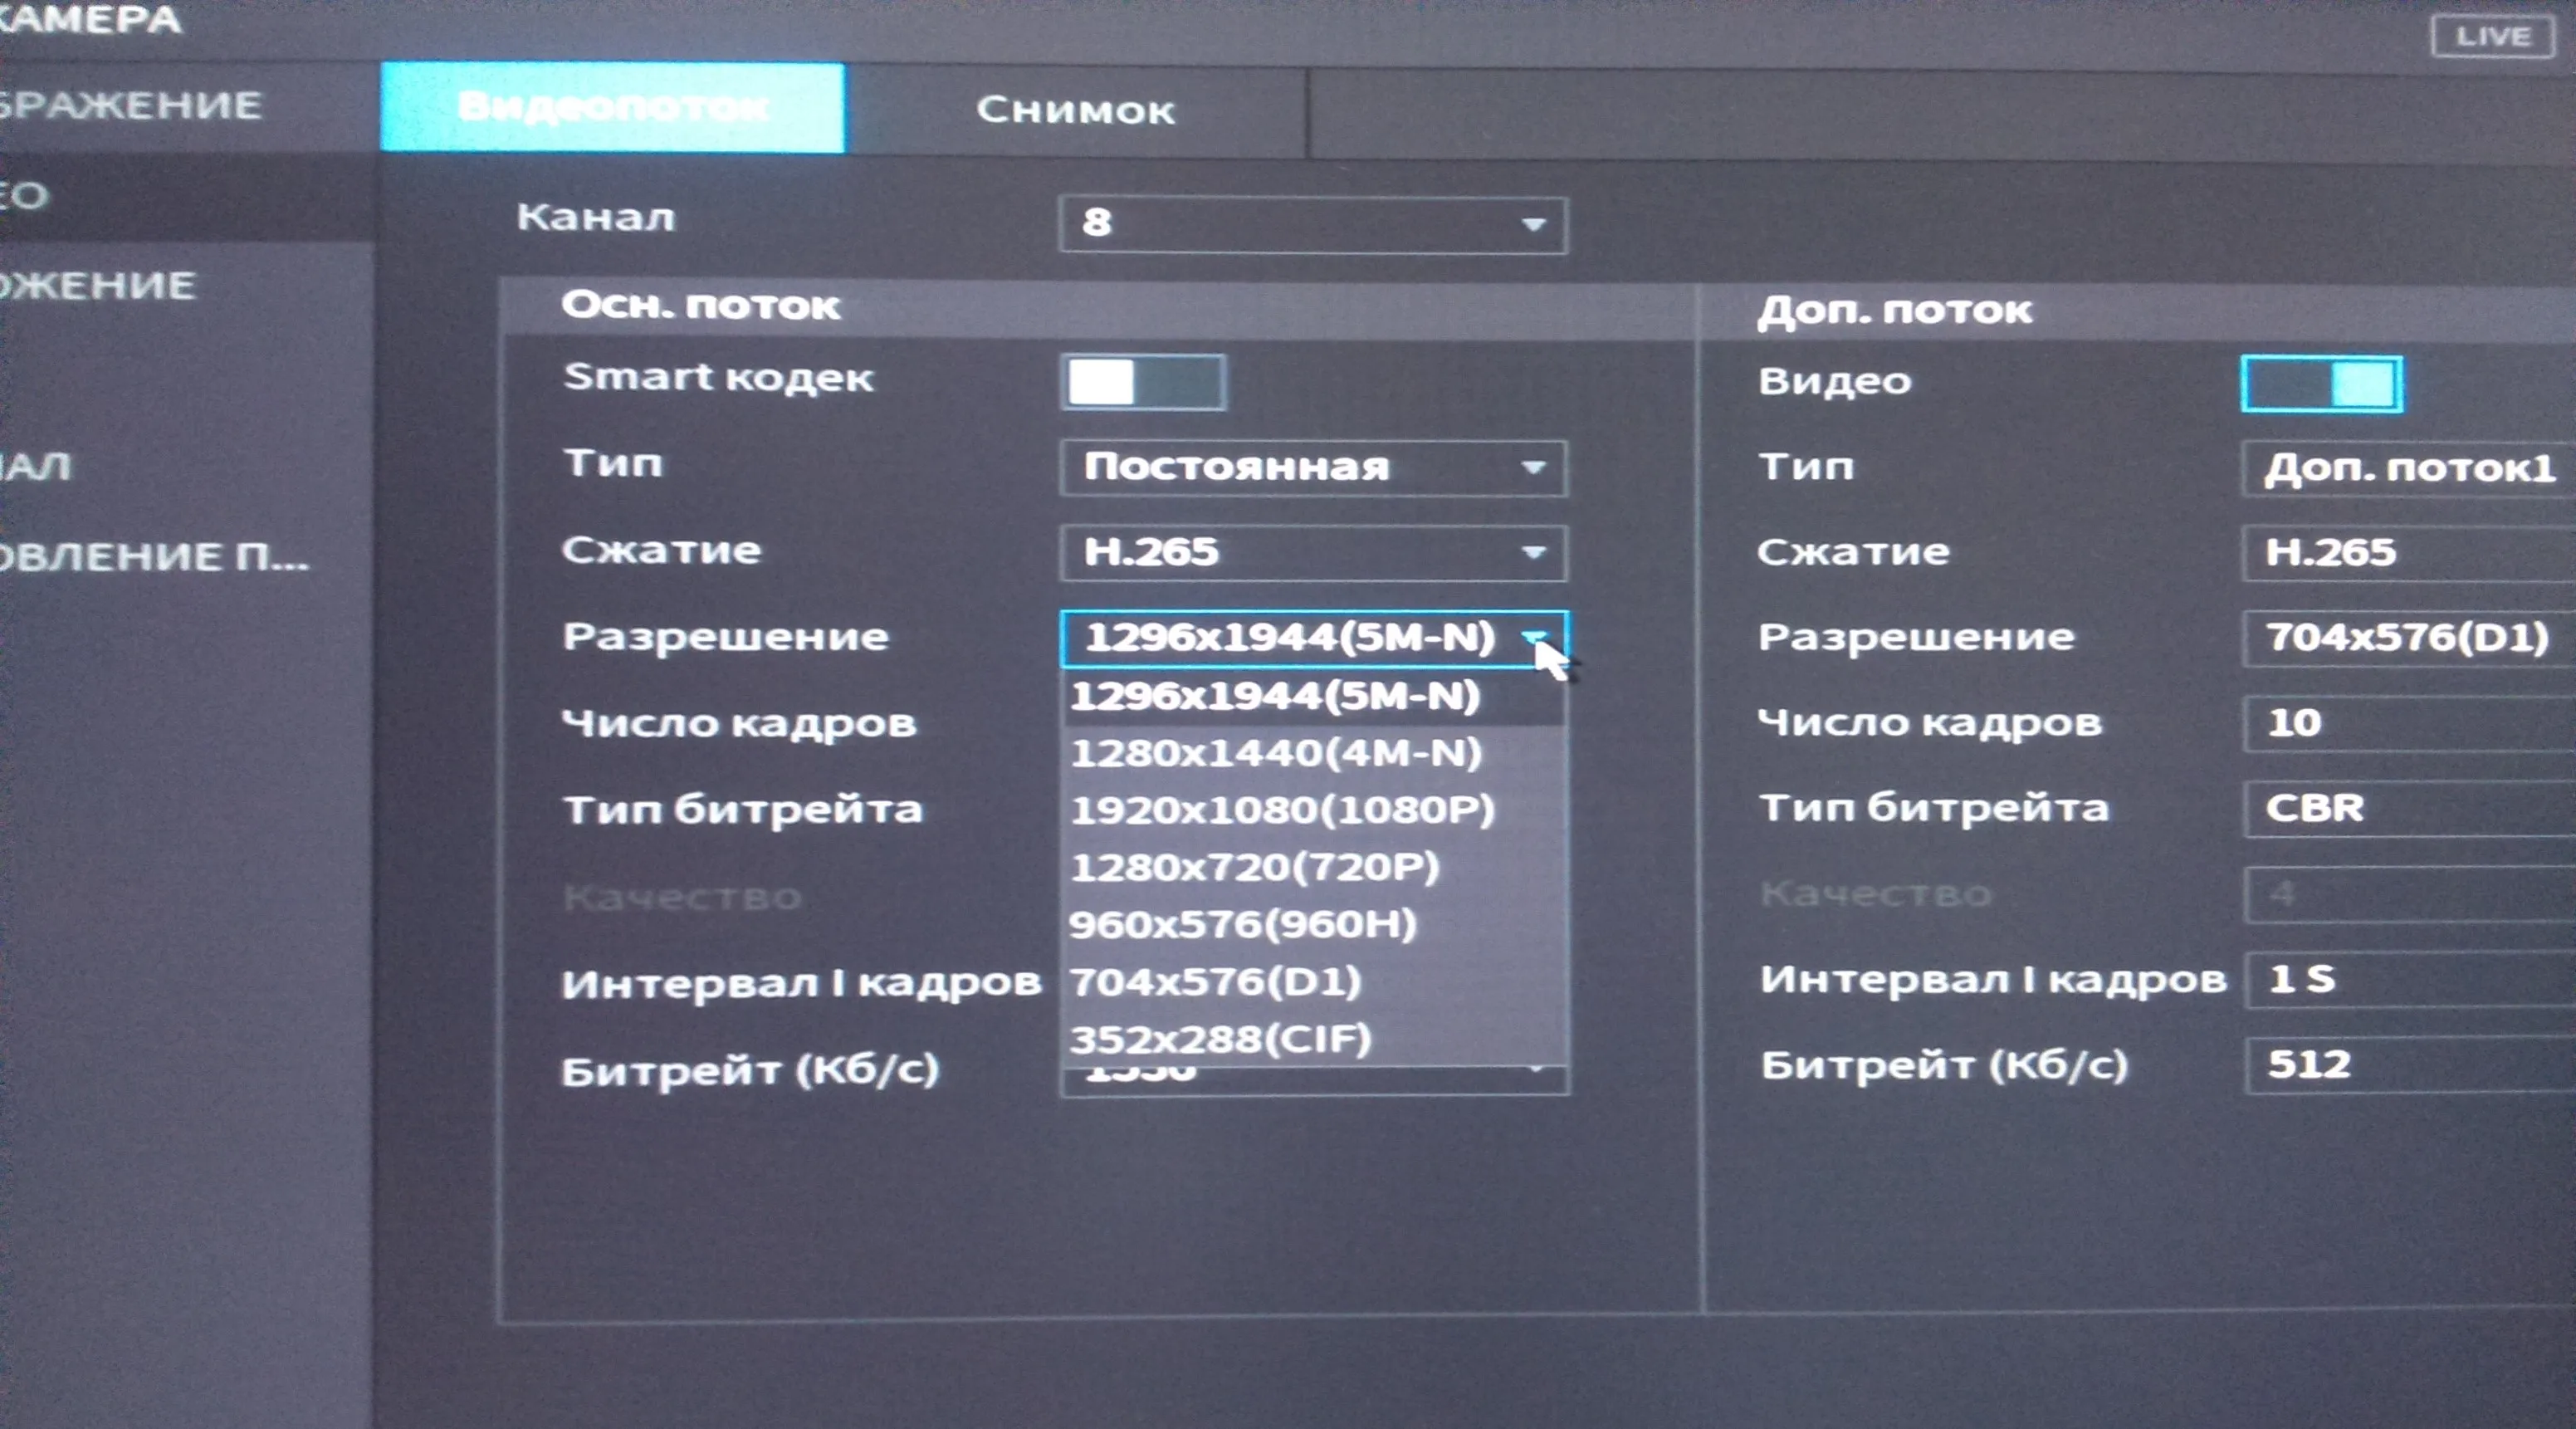Open sub stream Тип Доп. поток1 field
Image resolution: width=2576 pixels, height=1429 pixels.
[x=2408, y=468]
